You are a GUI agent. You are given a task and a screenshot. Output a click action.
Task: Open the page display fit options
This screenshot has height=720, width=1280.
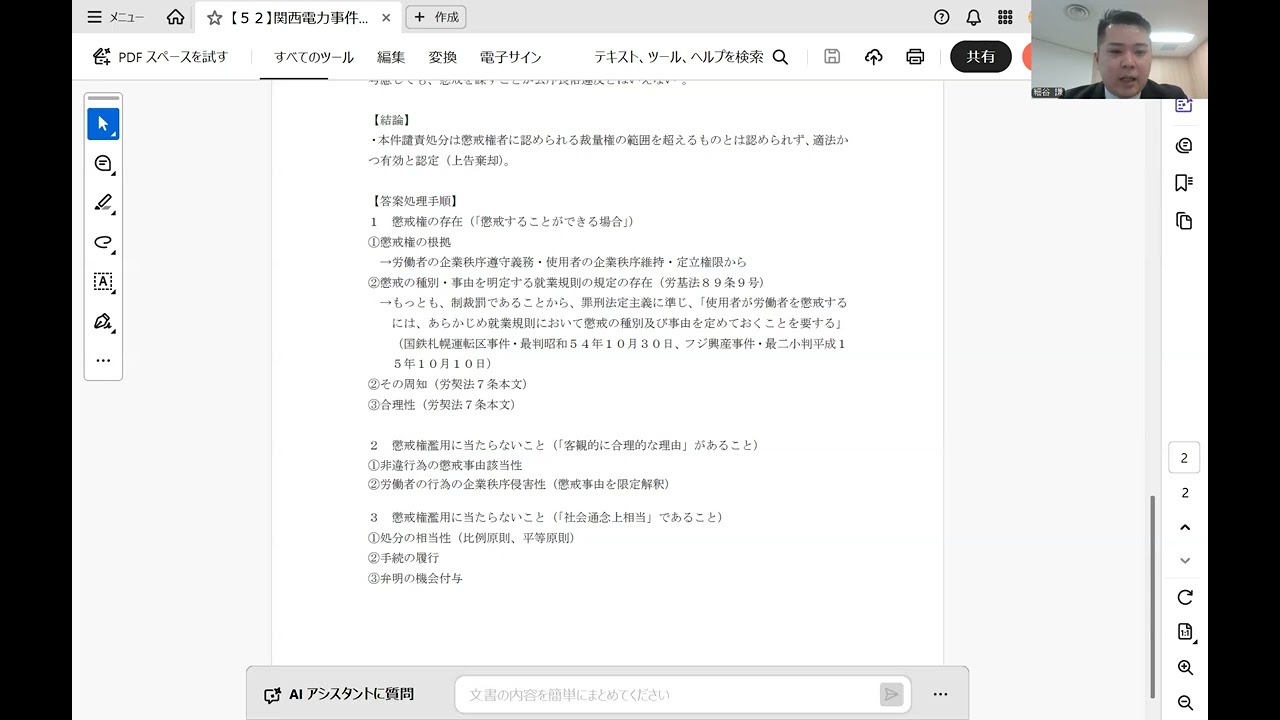coord(1185,632)
